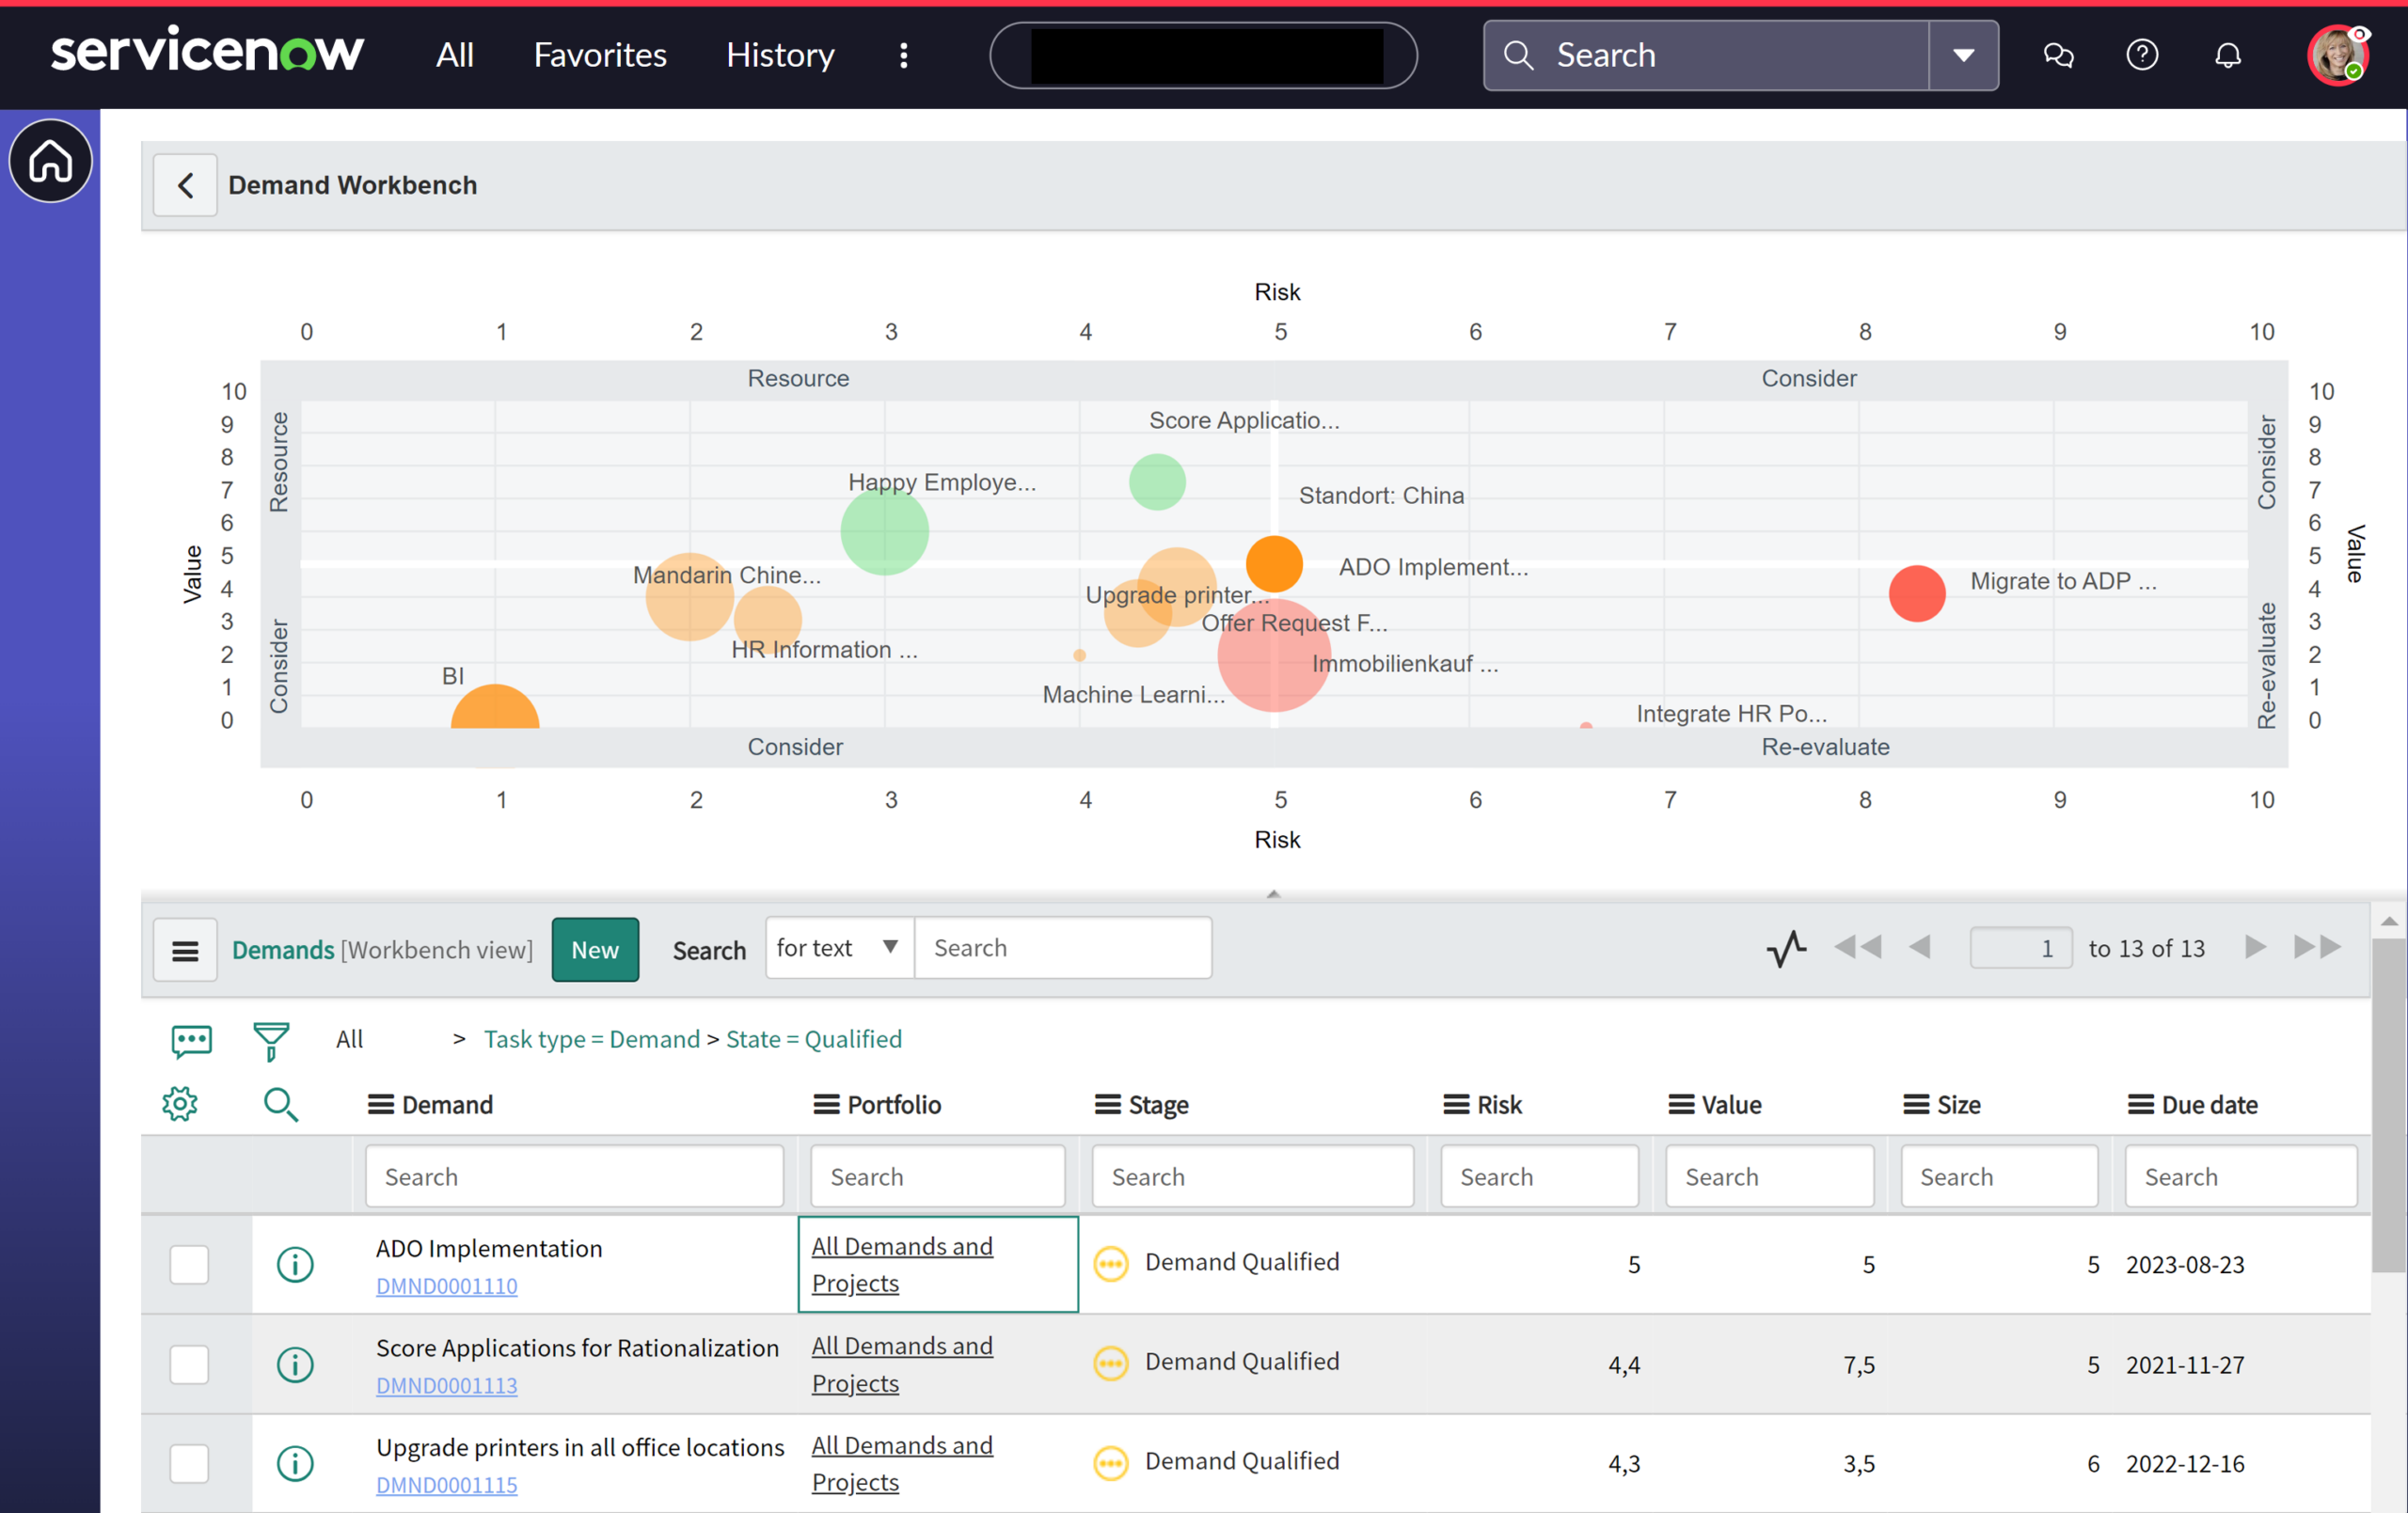Screen dimensions: 2408x1513
Task: Click Task type = Demand breadcrumb
Action: click(592, 1039)
